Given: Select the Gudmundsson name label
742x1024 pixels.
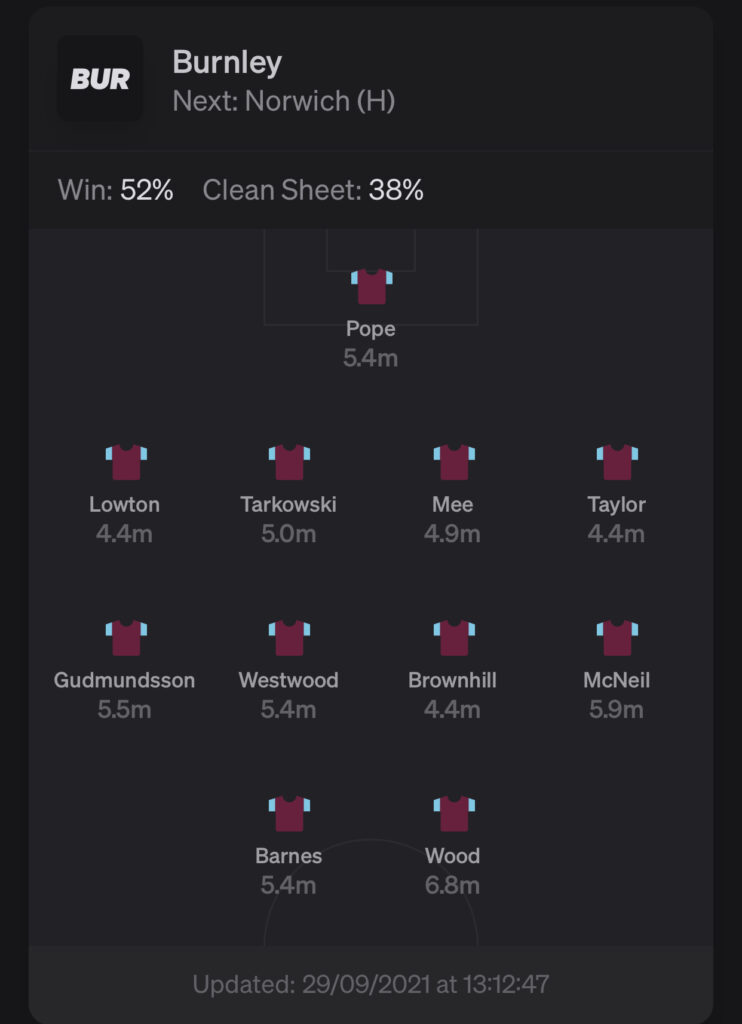Looking at the screenshot, I should click(124, 680).
